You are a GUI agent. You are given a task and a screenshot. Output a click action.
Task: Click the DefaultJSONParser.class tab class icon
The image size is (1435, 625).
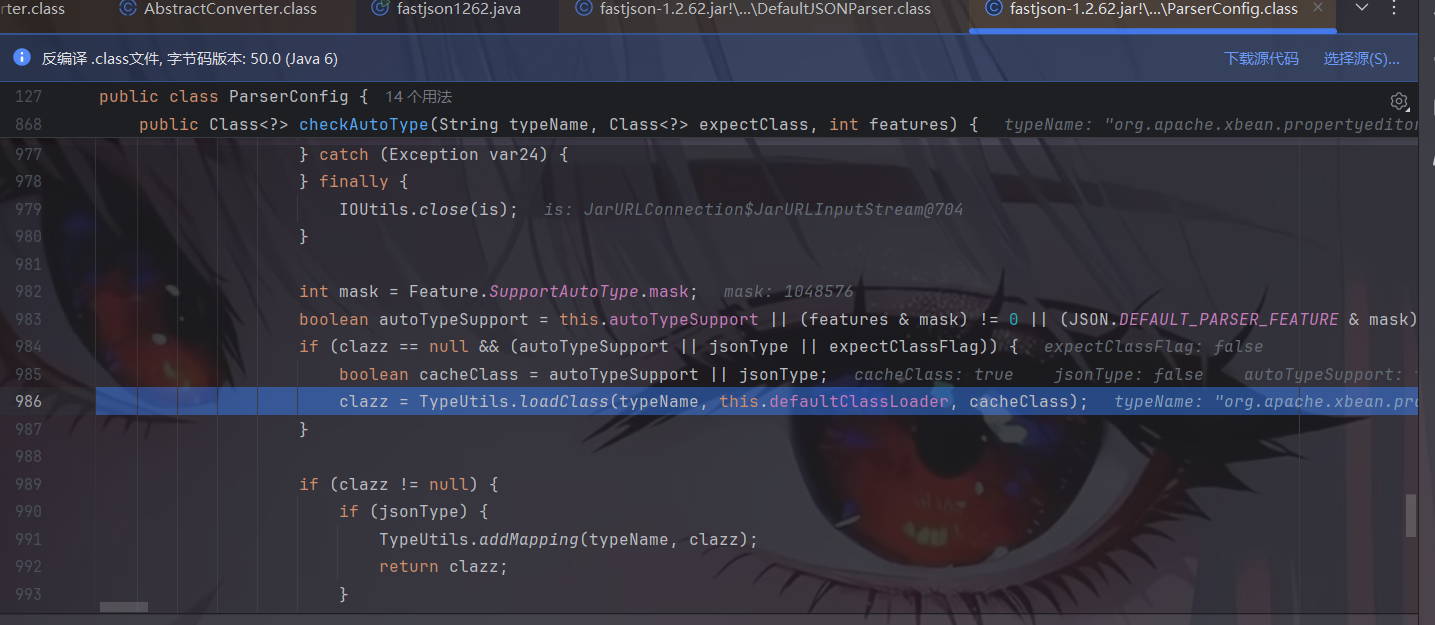584,9
